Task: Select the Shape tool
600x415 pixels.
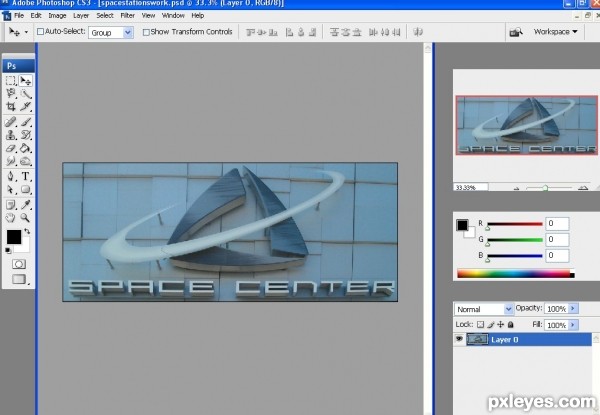Action: (x=26, y=189)
